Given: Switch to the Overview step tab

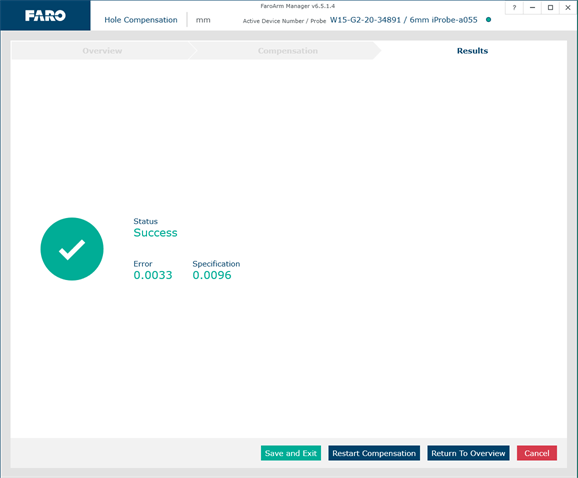Looking at the screenshot, I should tap(102, 51).
